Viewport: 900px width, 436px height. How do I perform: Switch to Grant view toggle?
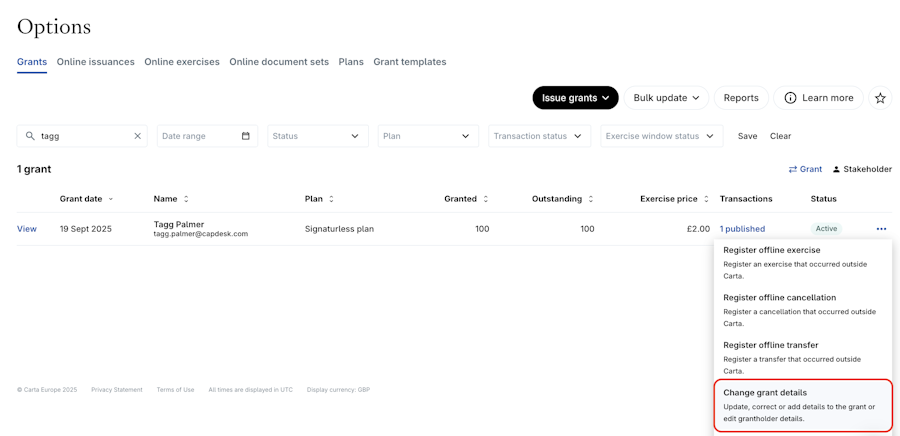click(x=805, y=169)
